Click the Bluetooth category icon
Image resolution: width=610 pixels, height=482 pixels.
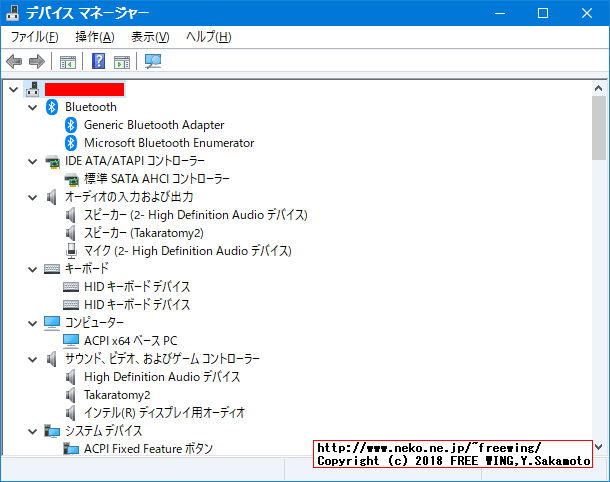(52, 107)
